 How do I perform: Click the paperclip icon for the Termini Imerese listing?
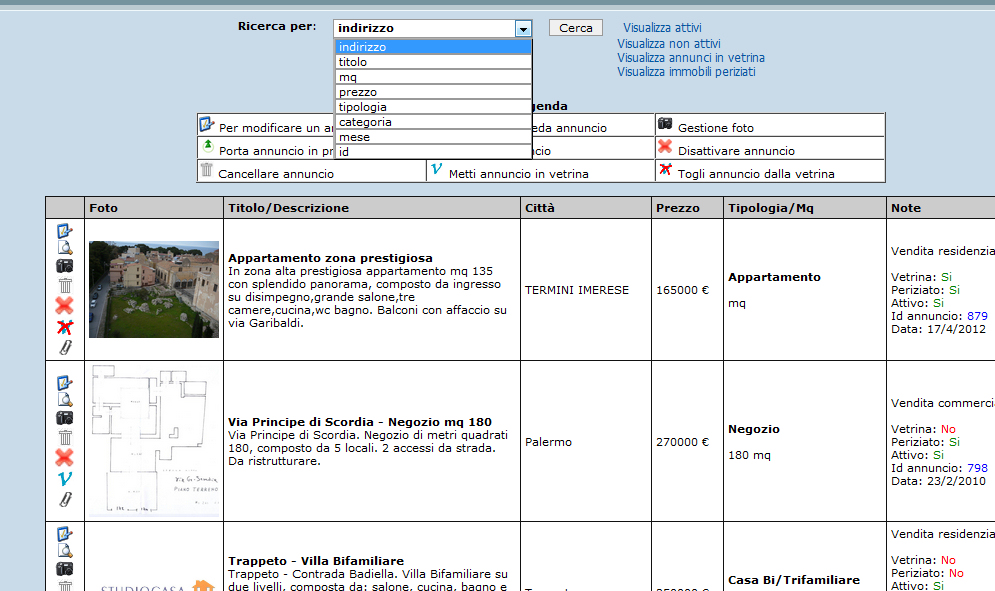pos(65,347)
